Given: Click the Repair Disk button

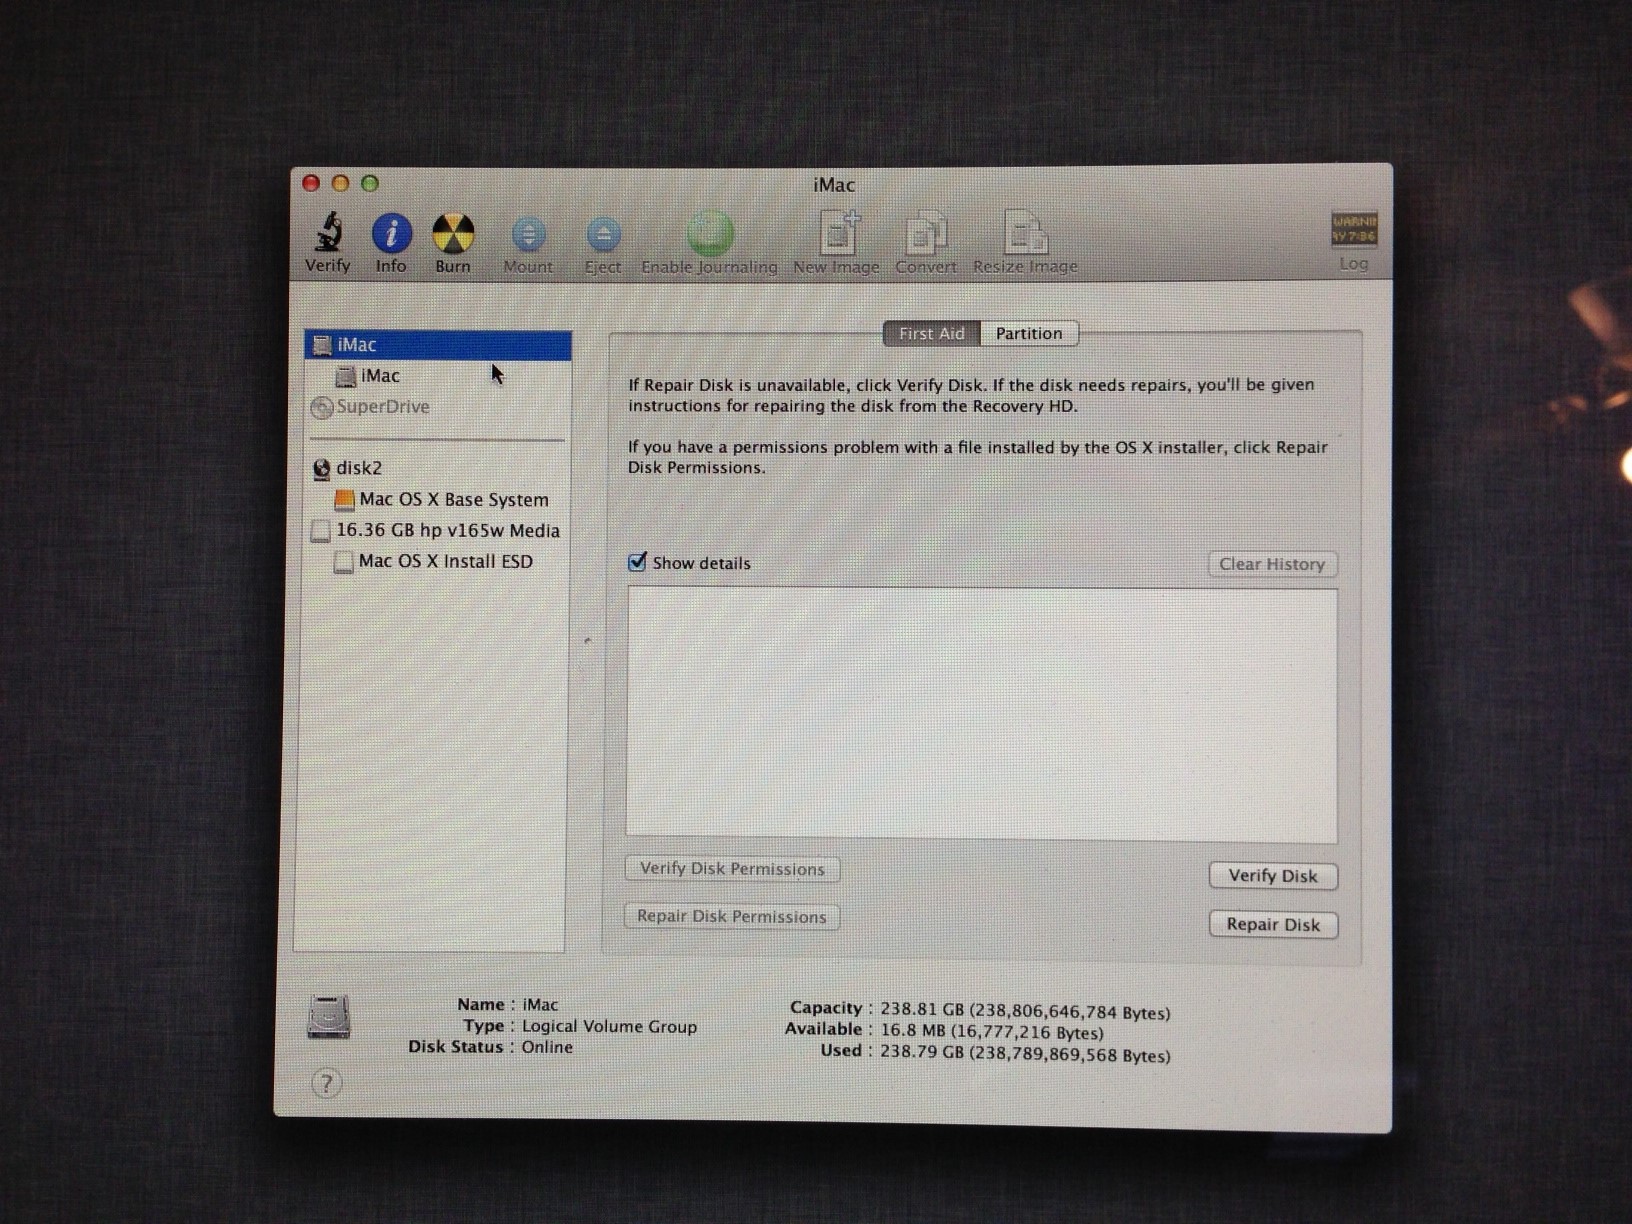Looking at the screenshot, I should click(x=1273, y=925).
